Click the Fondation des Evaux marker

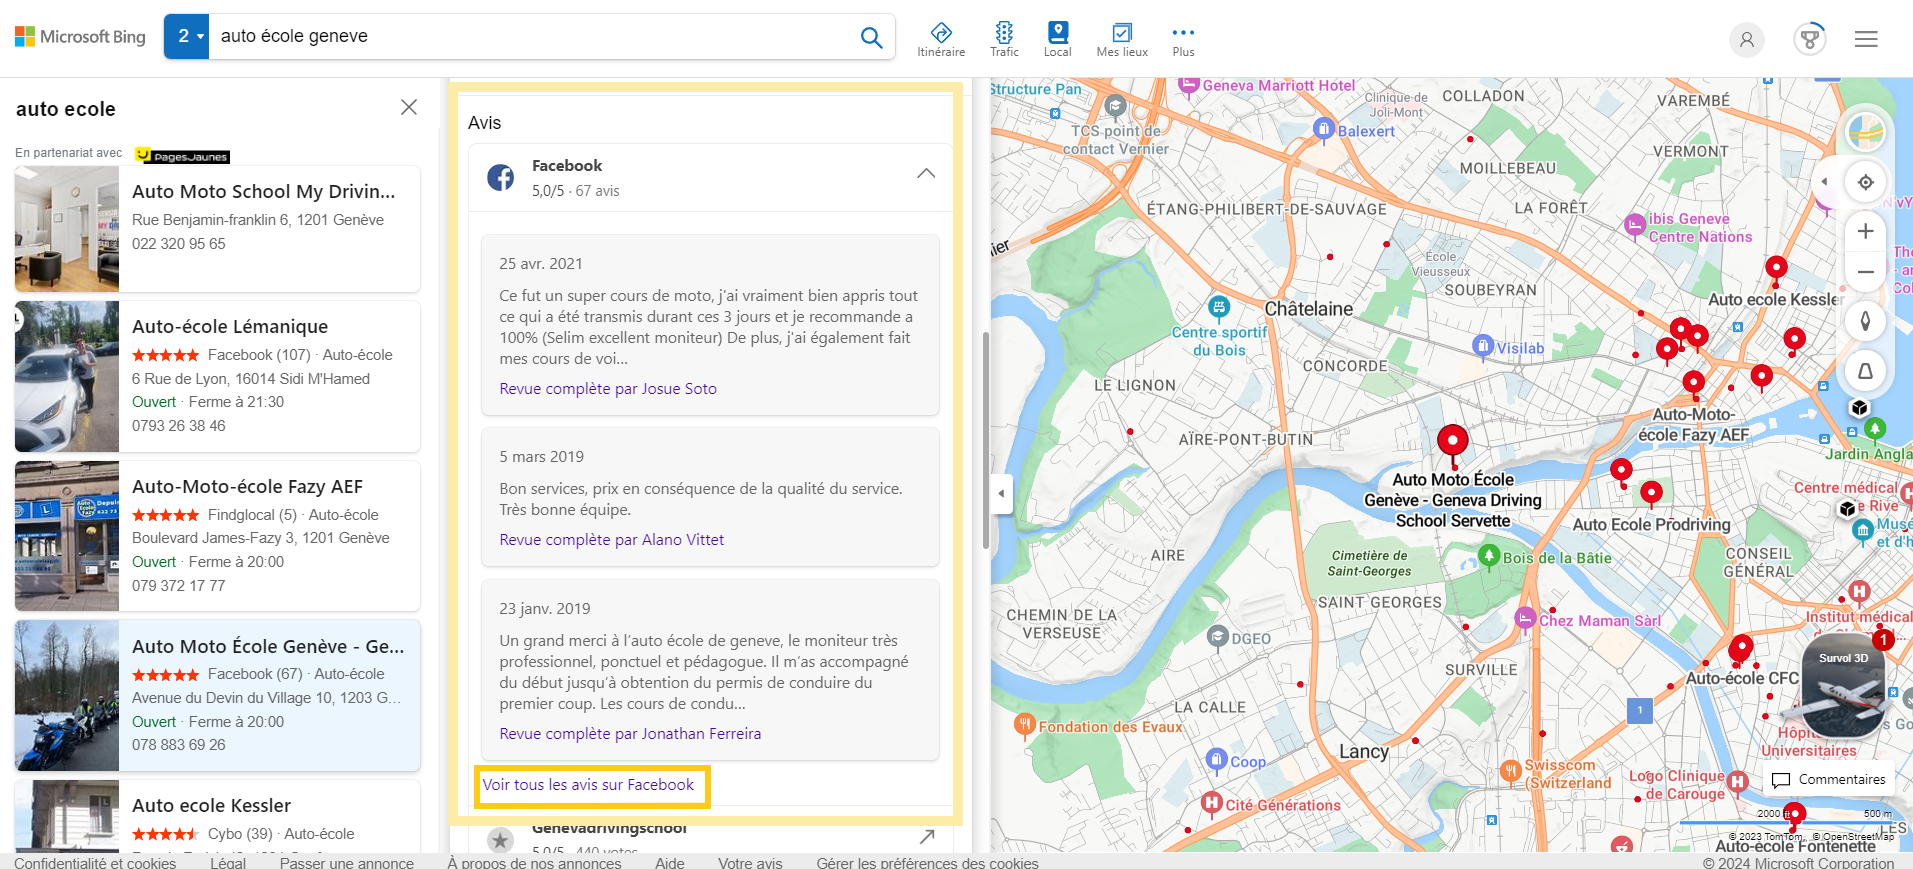1024,724
